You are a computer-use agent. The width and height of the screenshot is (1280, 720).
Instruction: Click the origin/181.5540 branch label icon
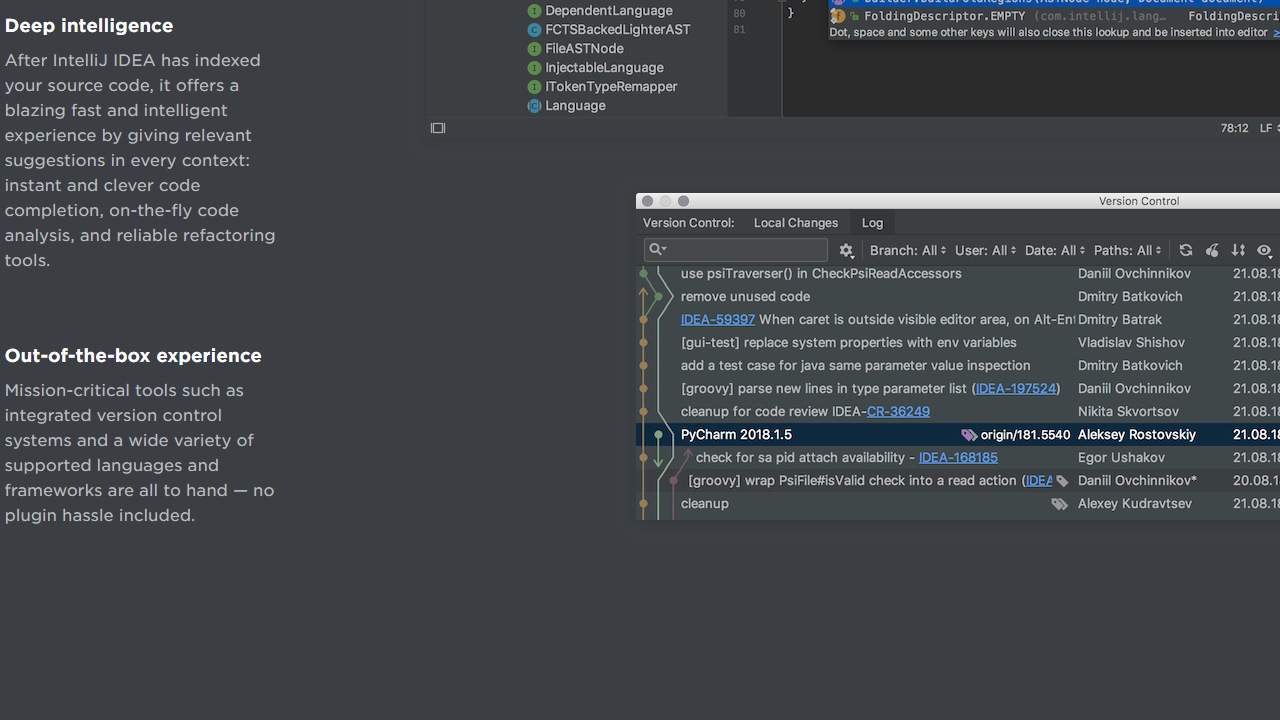(968, 434)
